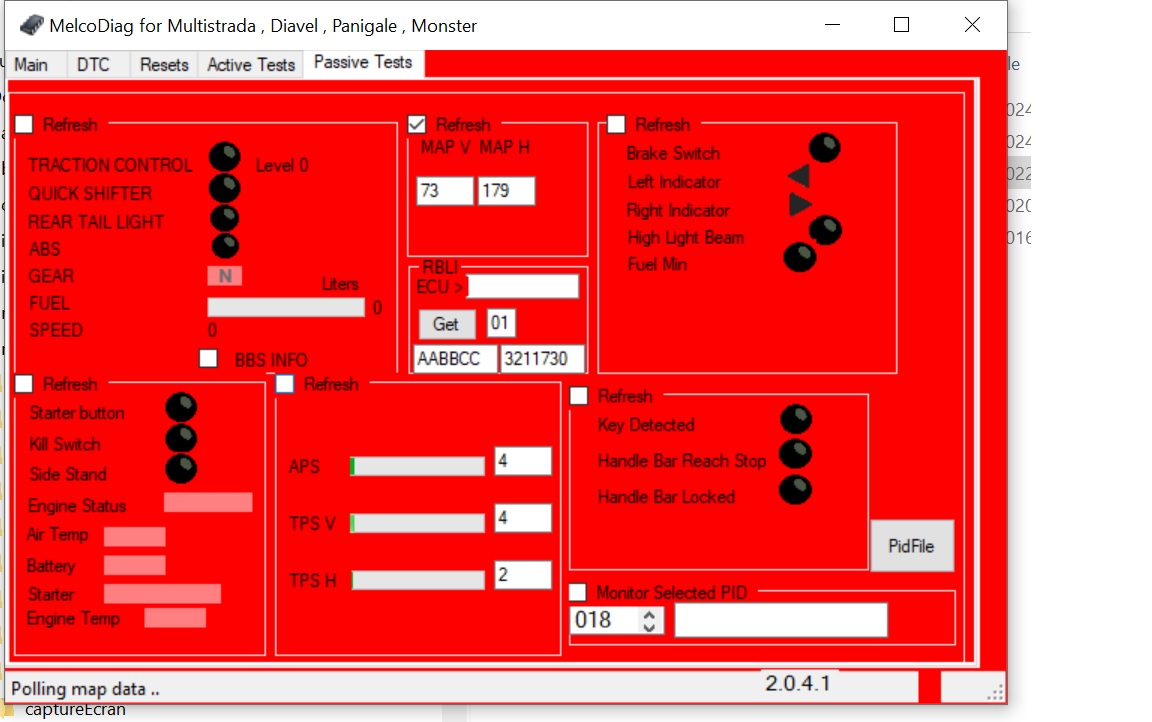Check Monitor Selected PID box
This screenshot has width=1152, height=722.
coord(578,592)
